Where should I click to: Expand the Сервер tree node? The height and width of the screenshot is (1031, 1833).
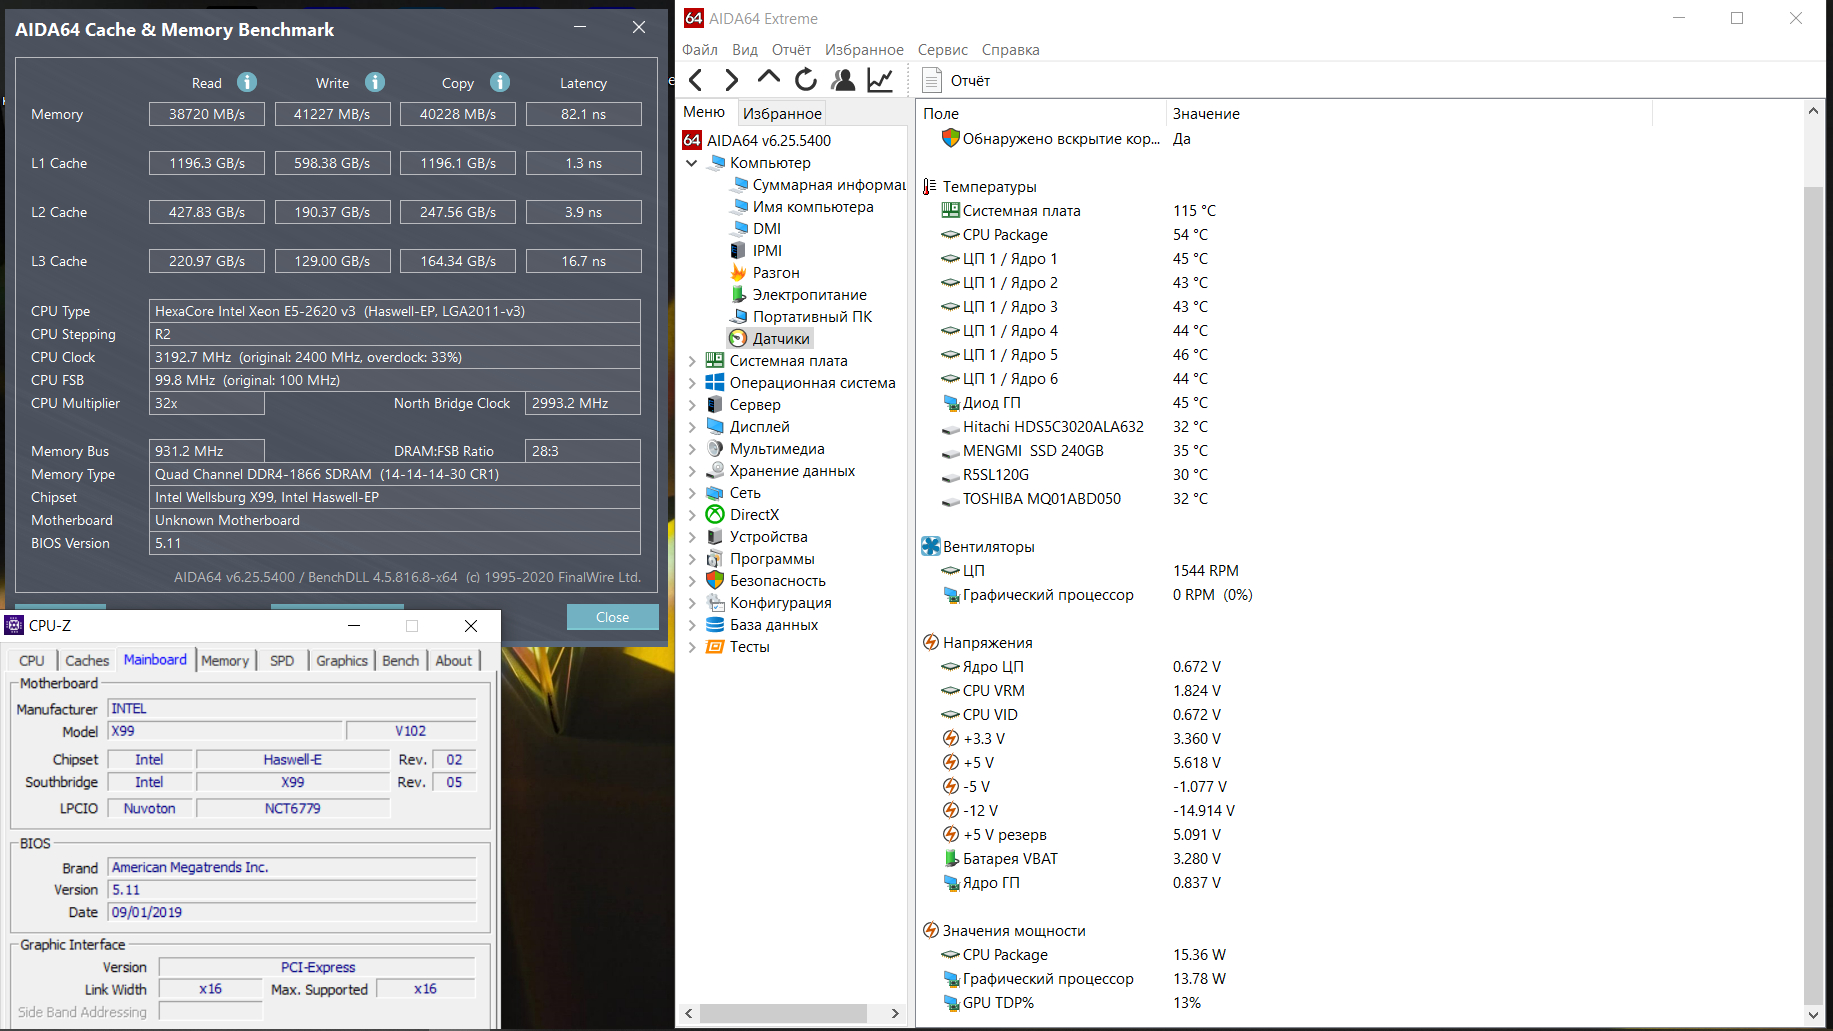pyautogui.click(x=691, y=404)
